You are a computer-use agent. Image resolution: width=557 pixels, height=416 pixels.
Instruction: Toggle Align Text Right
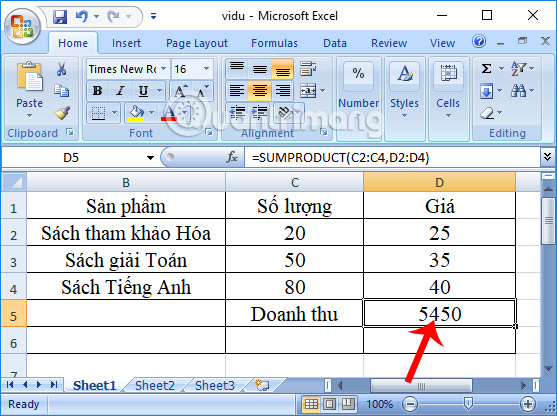[x=283, y=91]
